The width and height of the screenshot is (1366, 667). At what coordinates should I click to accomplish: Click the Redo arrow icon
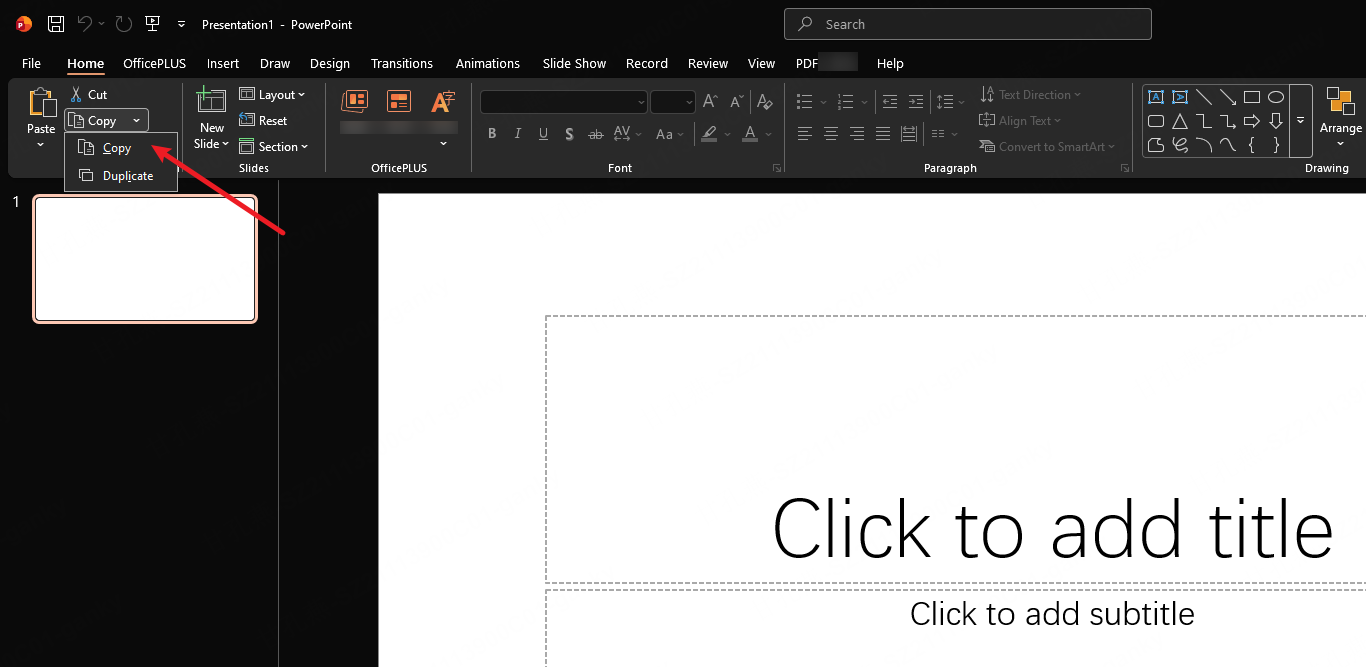pyautogui.click(x=124, y=24)
